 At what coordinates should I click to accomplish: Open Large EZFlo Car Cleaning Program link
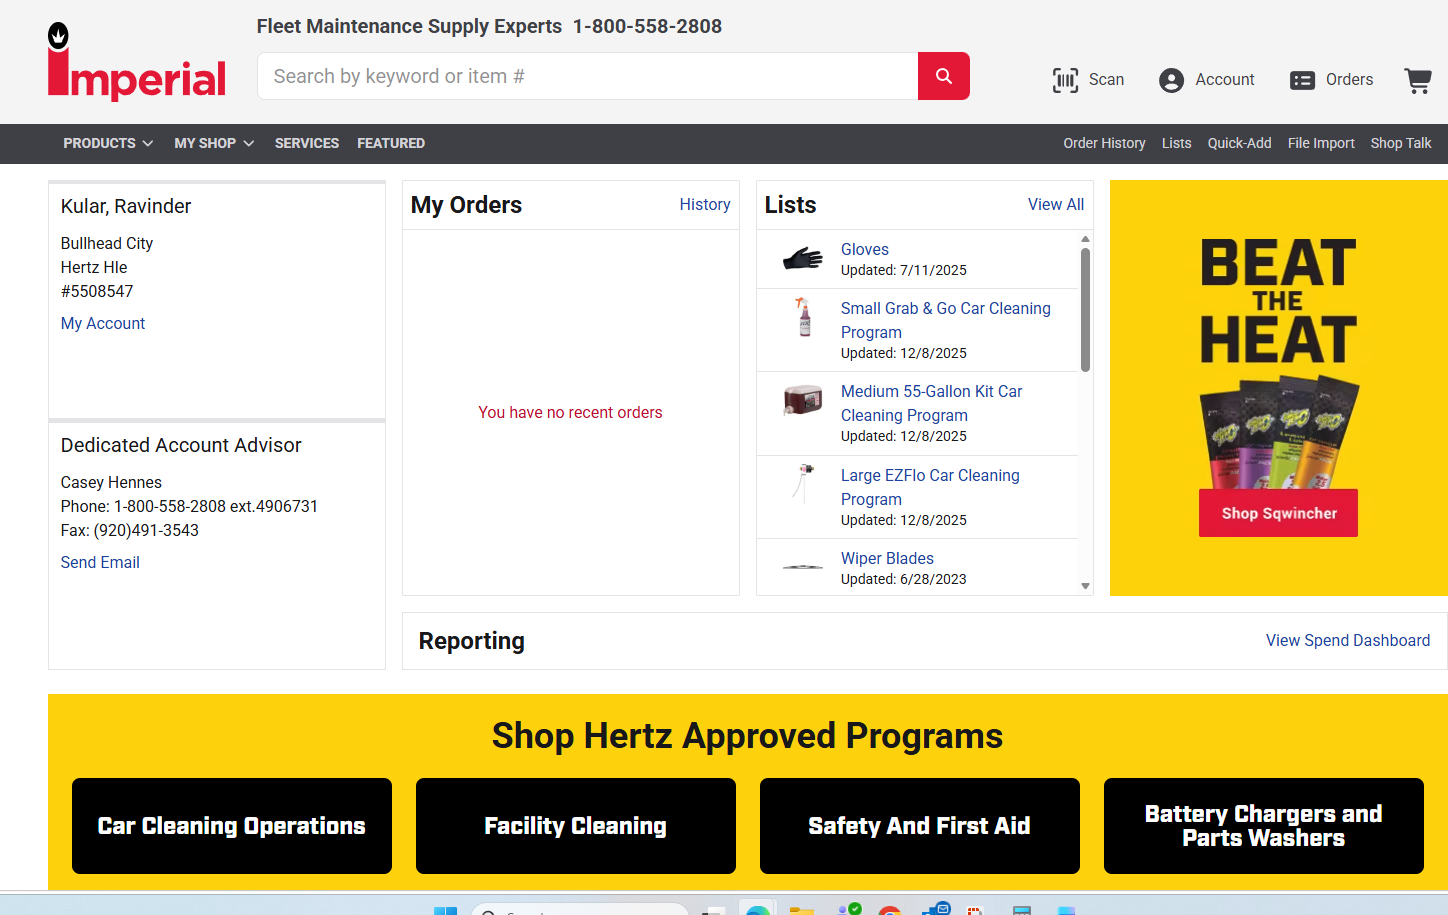(x=930, y=487)
